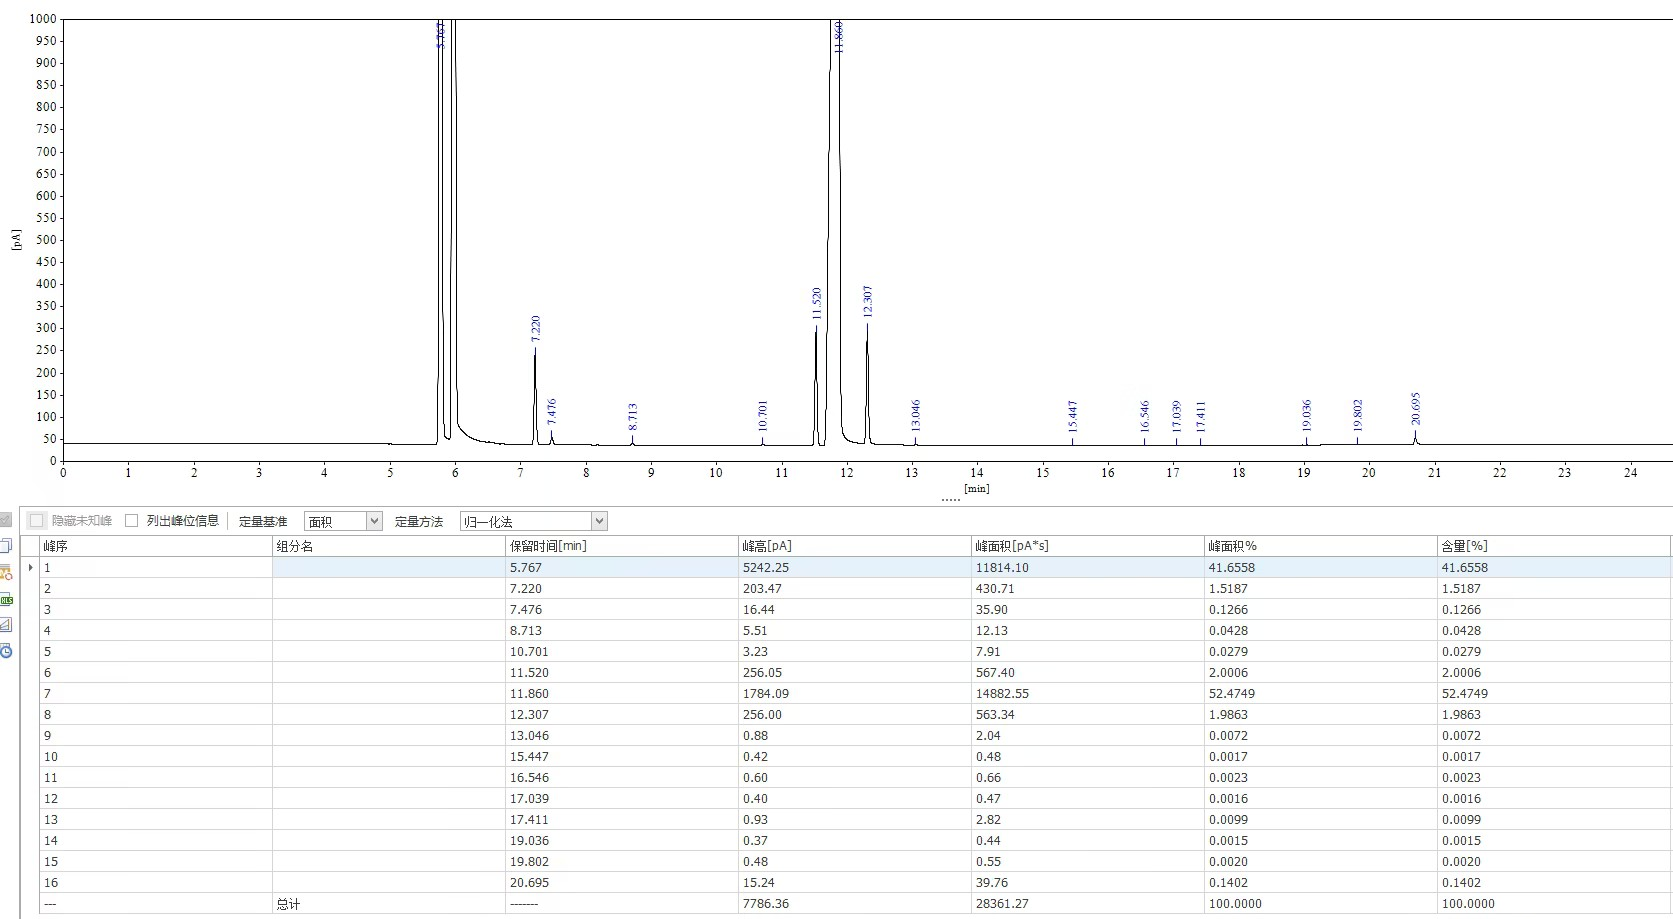Toggle the 隐藏未知峰 checkbox
The image size is (1673, 919).
37,521
